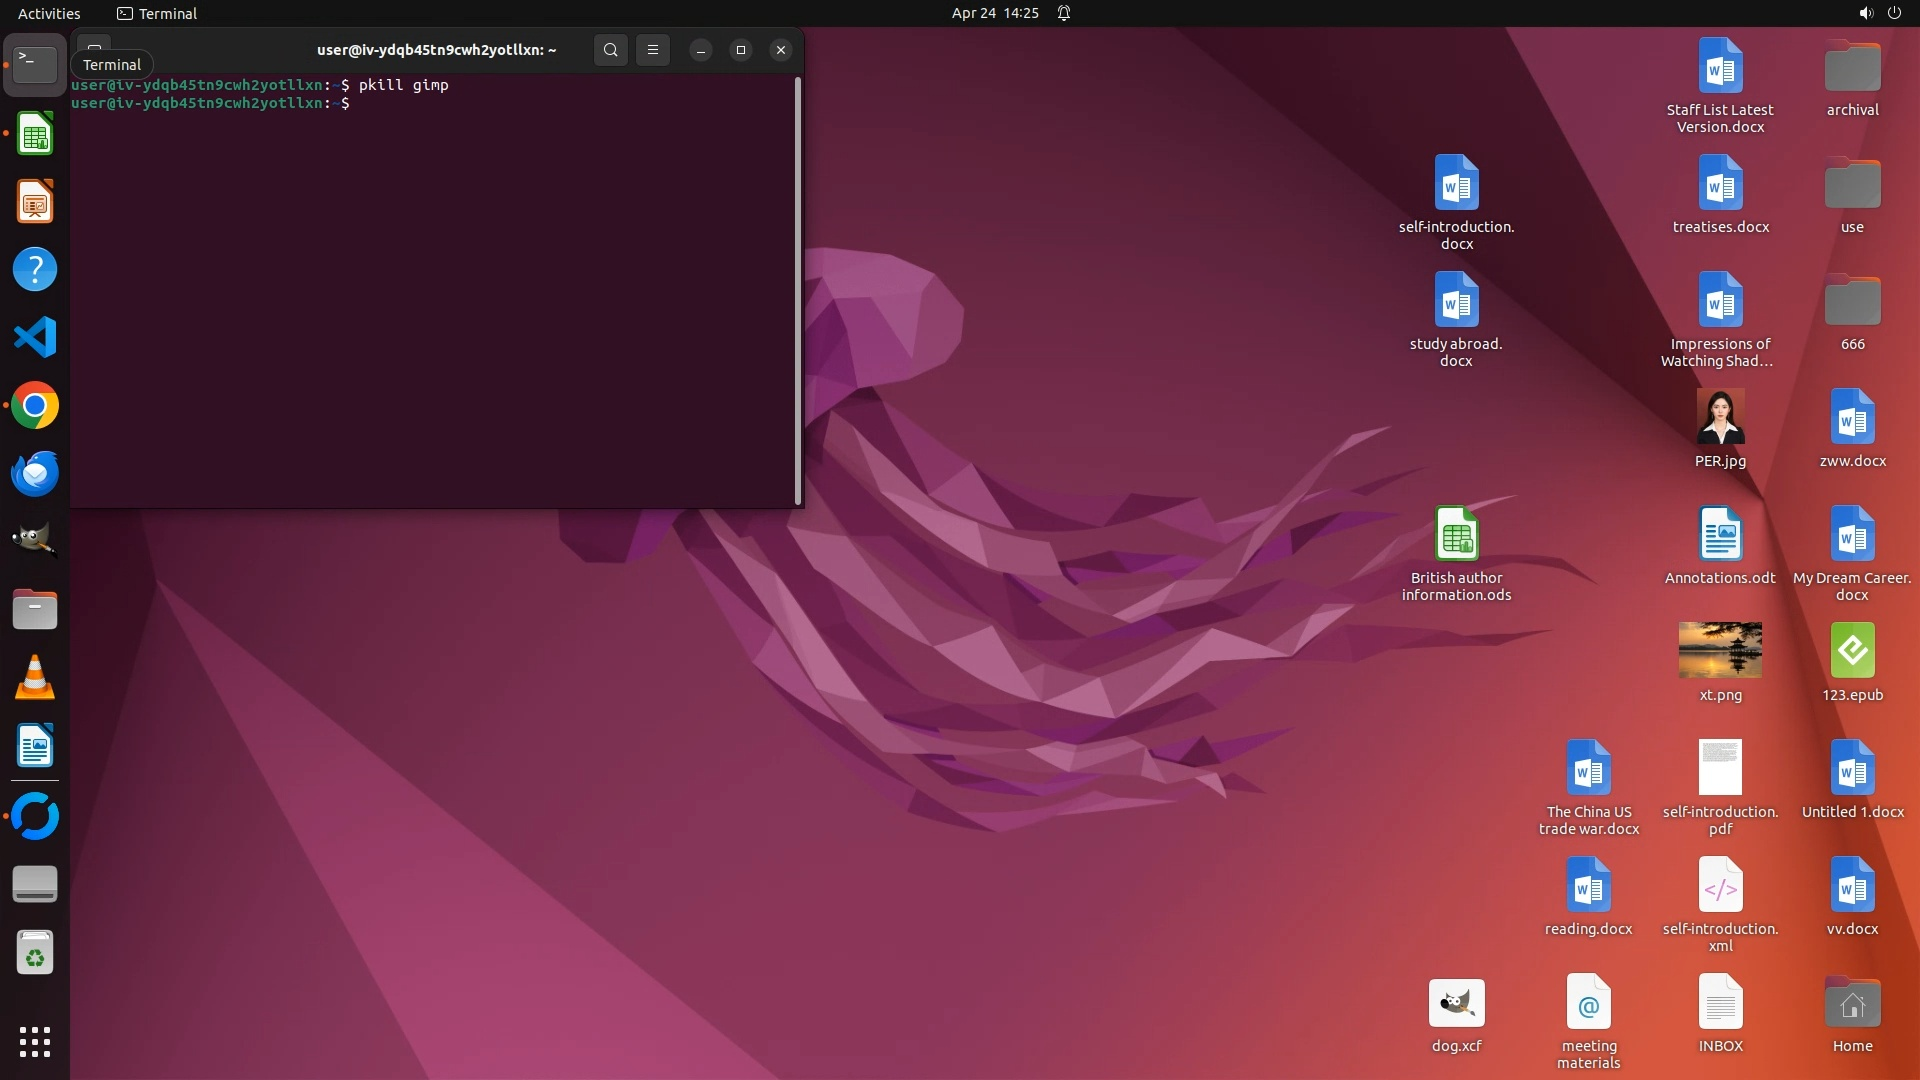
Task: Select the dog.xcf desktop file
Action: [1456, 1004]
